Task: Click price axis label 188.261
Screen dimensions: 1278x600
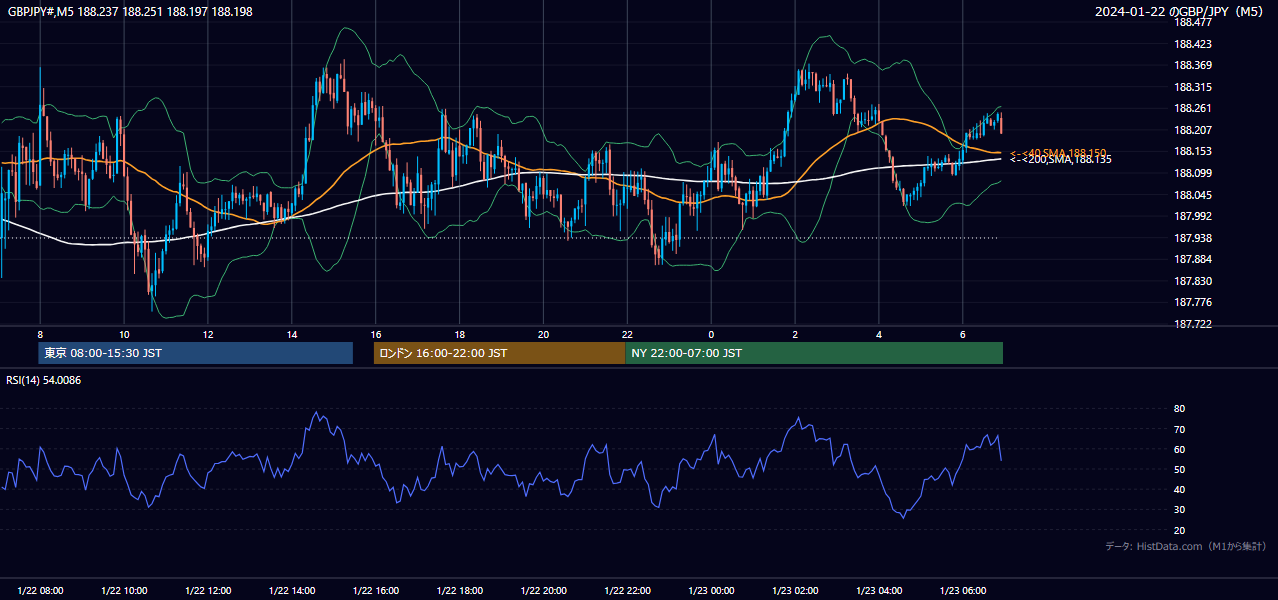Action: [1192, 109]
